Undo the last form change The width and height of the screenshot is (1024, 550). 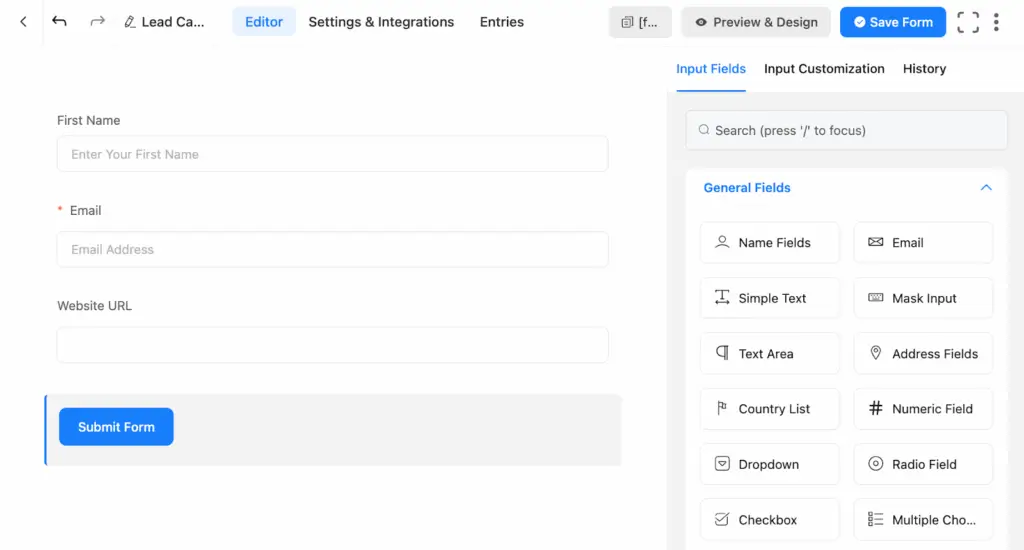(x=59, y=22)
